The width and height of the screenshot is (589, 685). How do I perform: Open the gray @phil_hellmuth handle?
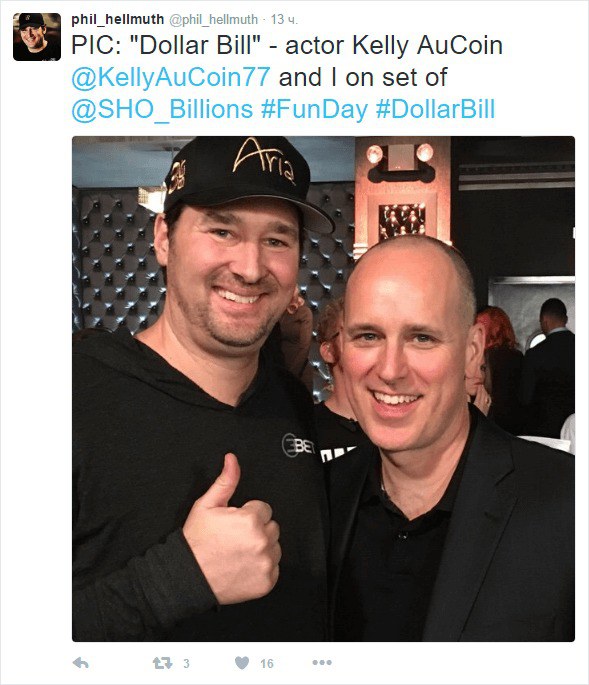point(213,20)
